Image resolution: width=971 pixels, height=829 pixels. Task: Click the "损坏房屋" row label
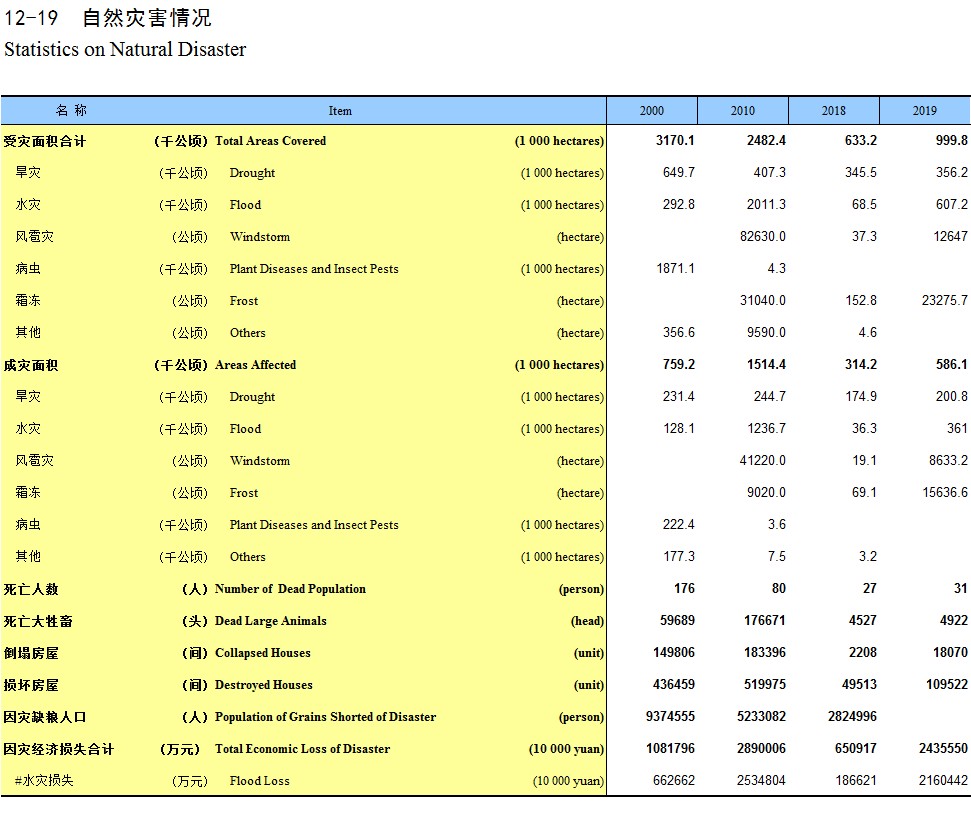click(x=31, y=685)
